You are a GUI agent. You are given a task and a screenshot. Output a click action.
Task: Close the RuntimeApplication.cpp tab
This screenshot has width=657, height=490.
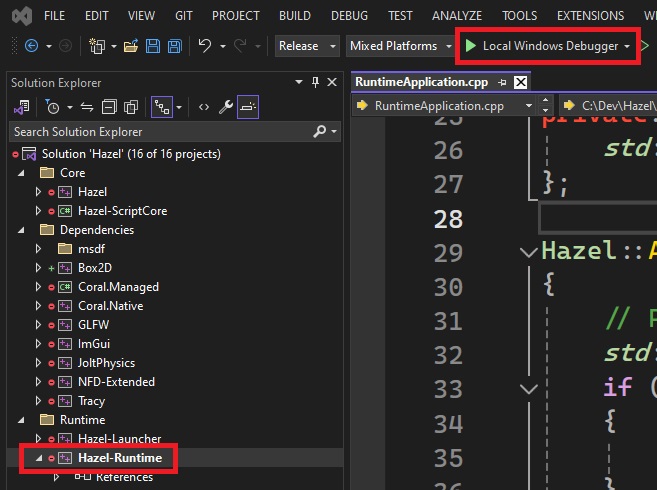click(520, 82)
